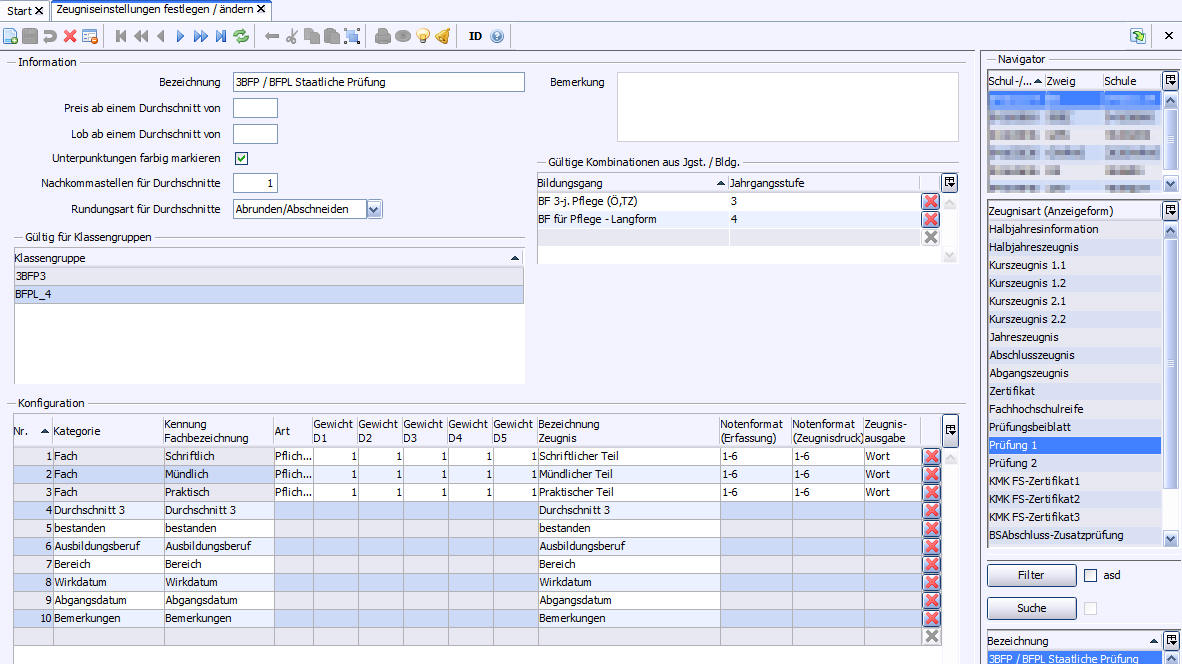Click the copy icon in toolbar

[312, 36]
